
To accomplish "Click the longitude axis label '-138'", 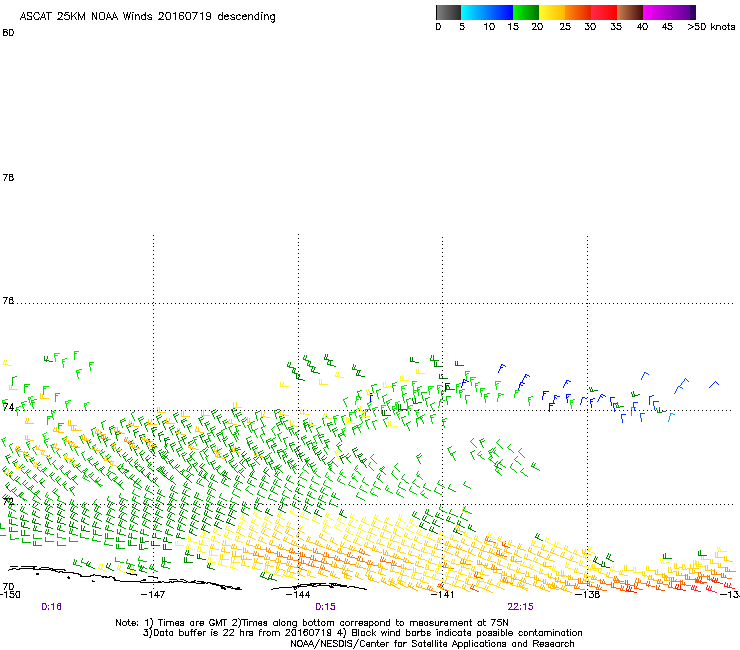I will (x=588, y=595).
